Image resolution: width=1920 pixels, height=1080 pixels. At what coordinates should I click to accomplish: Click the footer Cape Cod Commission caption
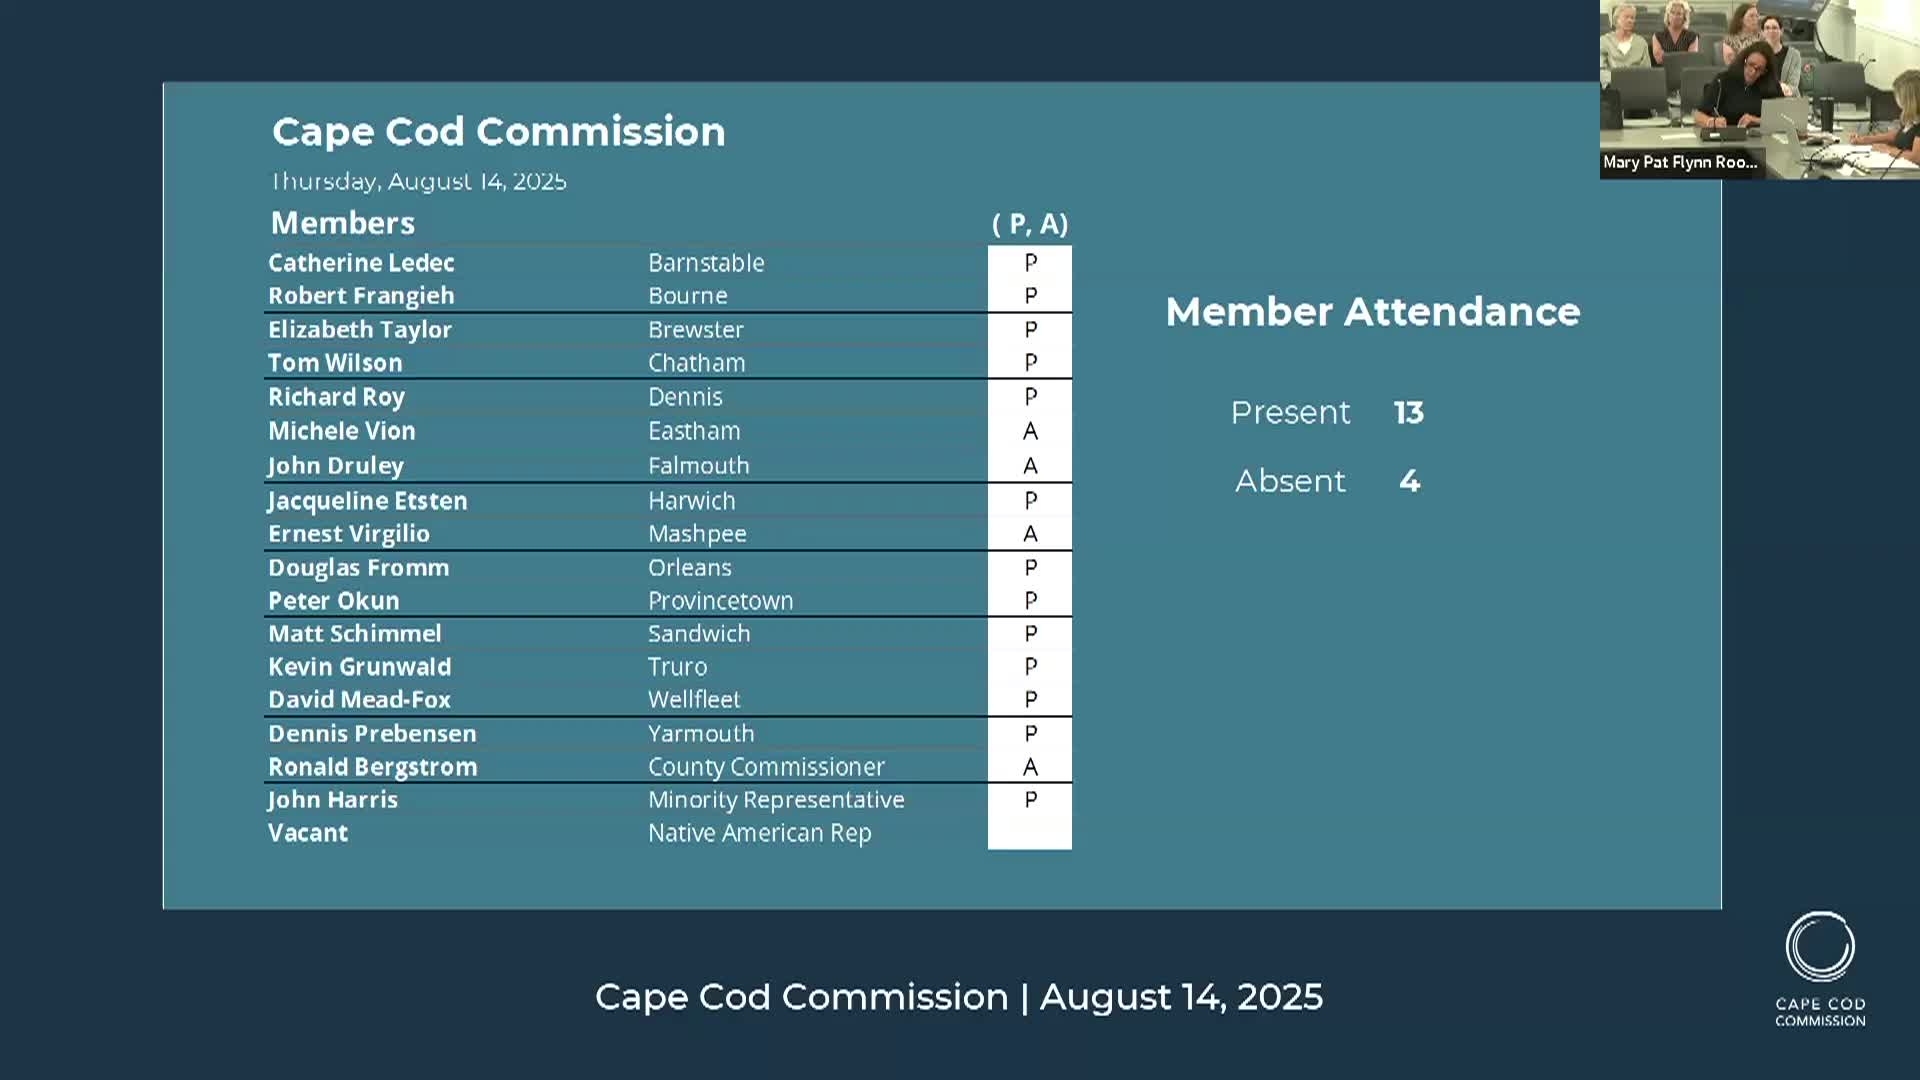pyautogui.click(x=959, y=997)
